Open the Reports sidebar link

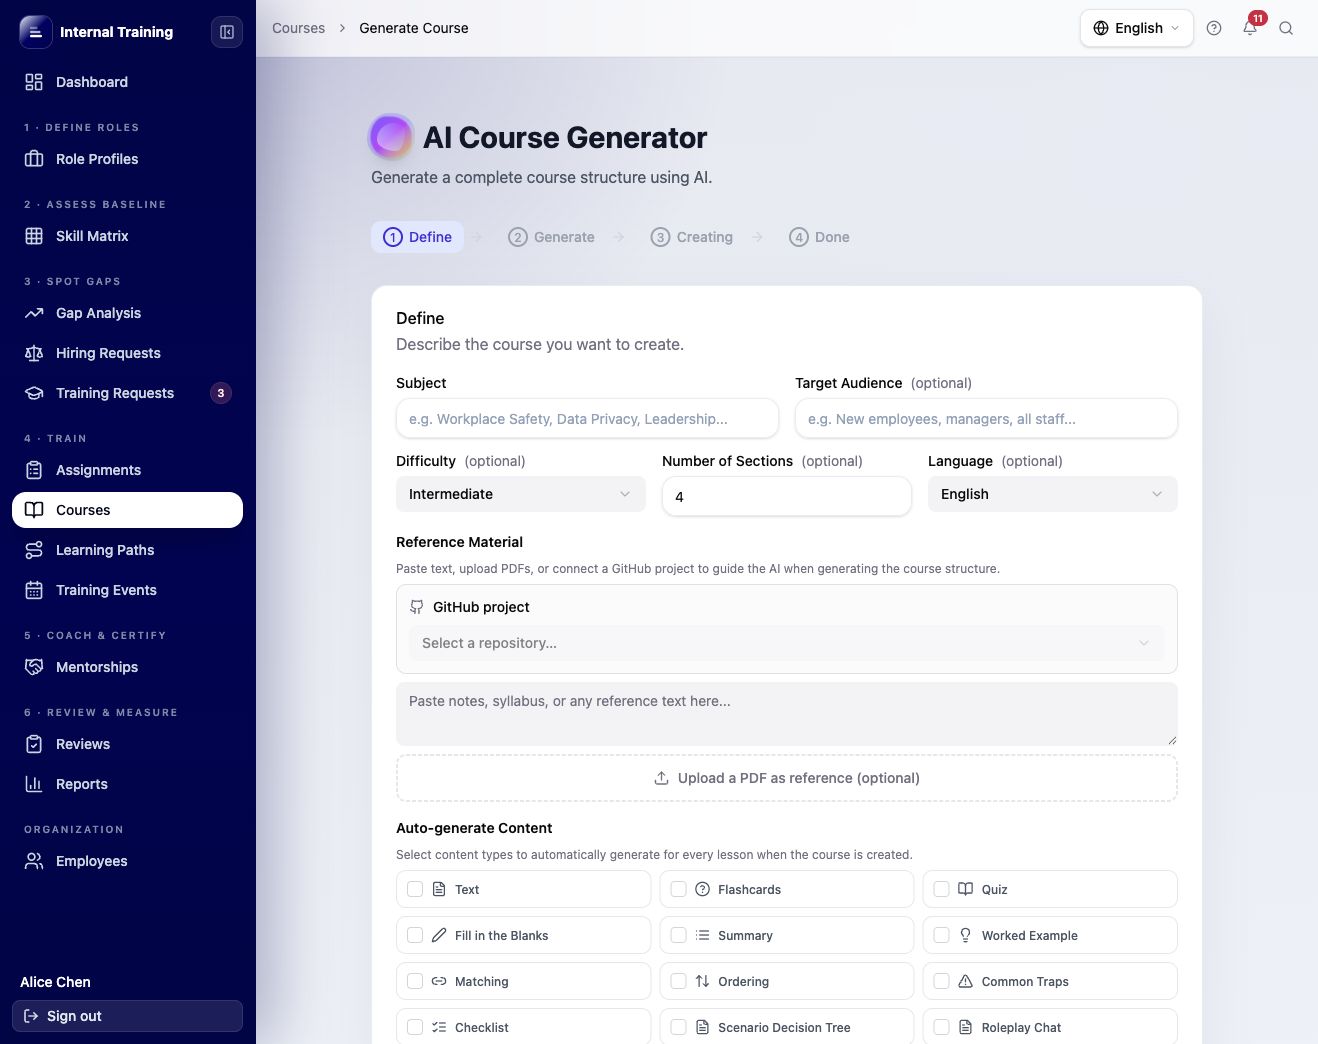(x=127, y=784)
